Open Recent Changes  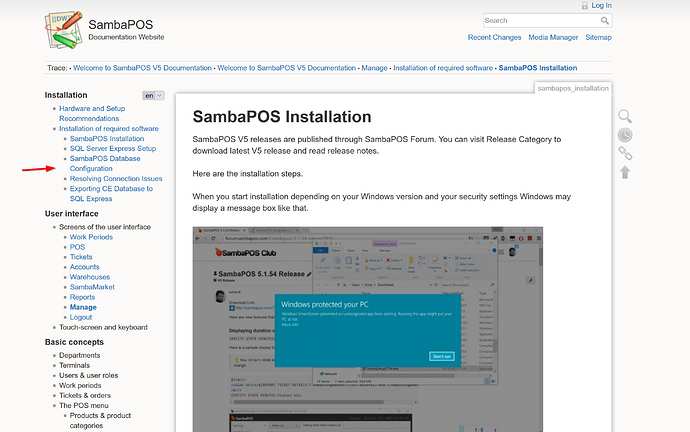click(x=494, y=37)
